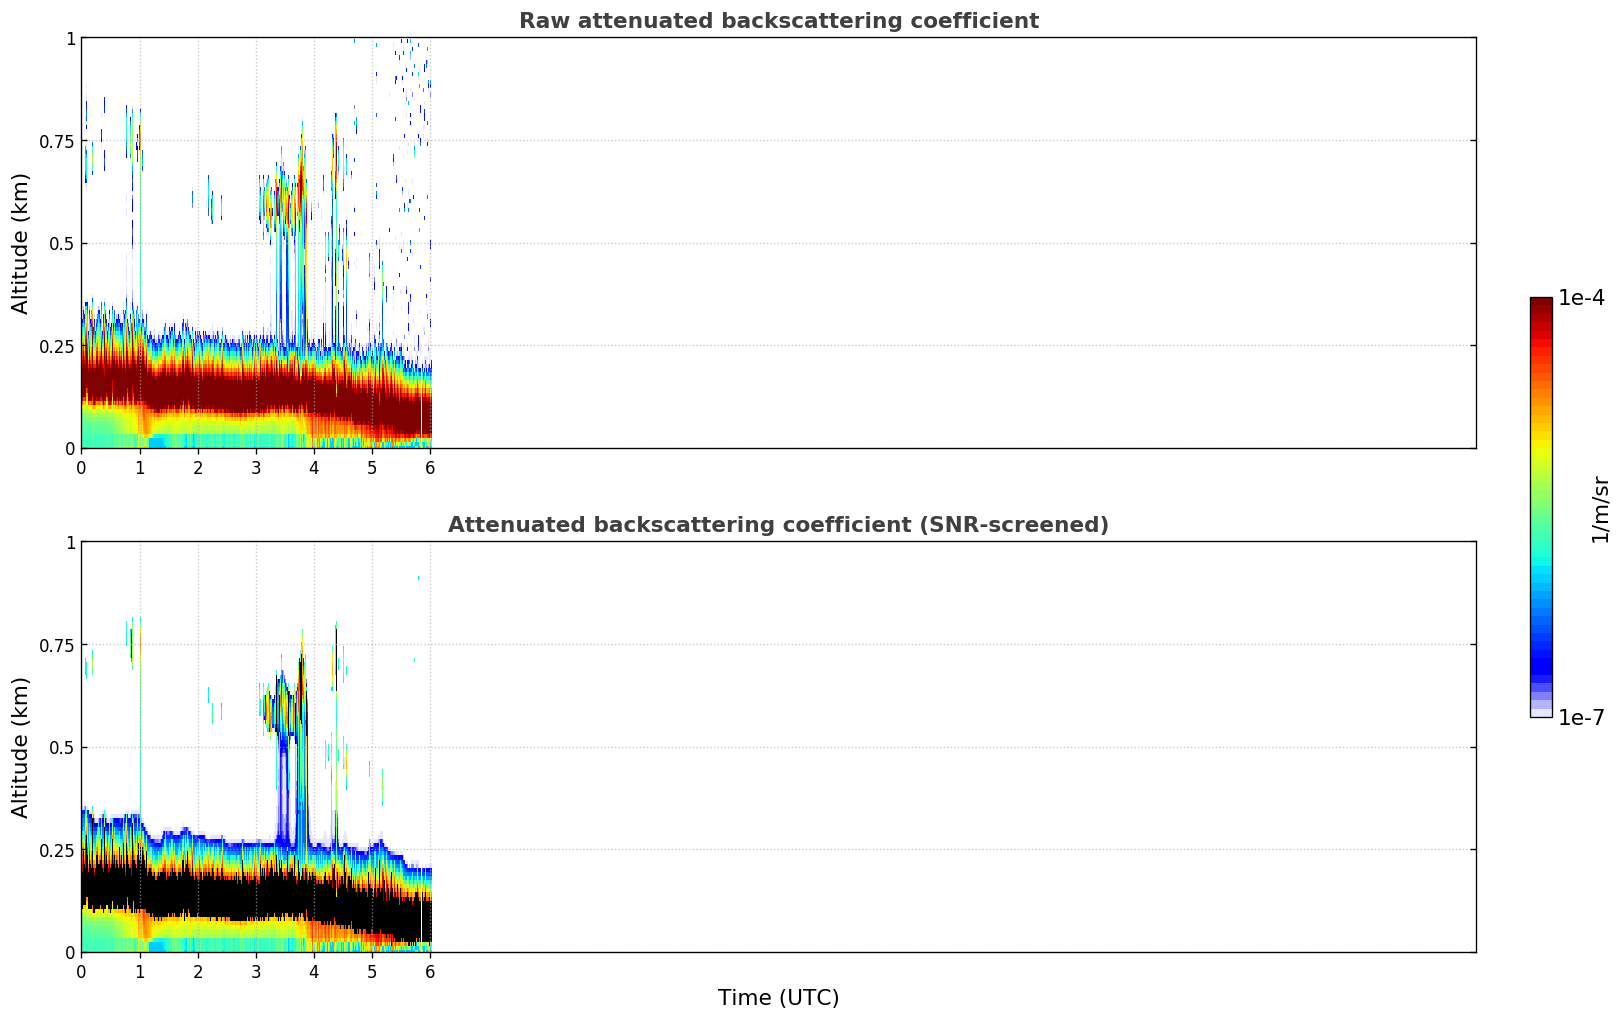Click the '1e-4' colorbar maximum label
The height and width of the screenshot is (1020, 1621).
pyautogui.click(x=1581, y=298)
